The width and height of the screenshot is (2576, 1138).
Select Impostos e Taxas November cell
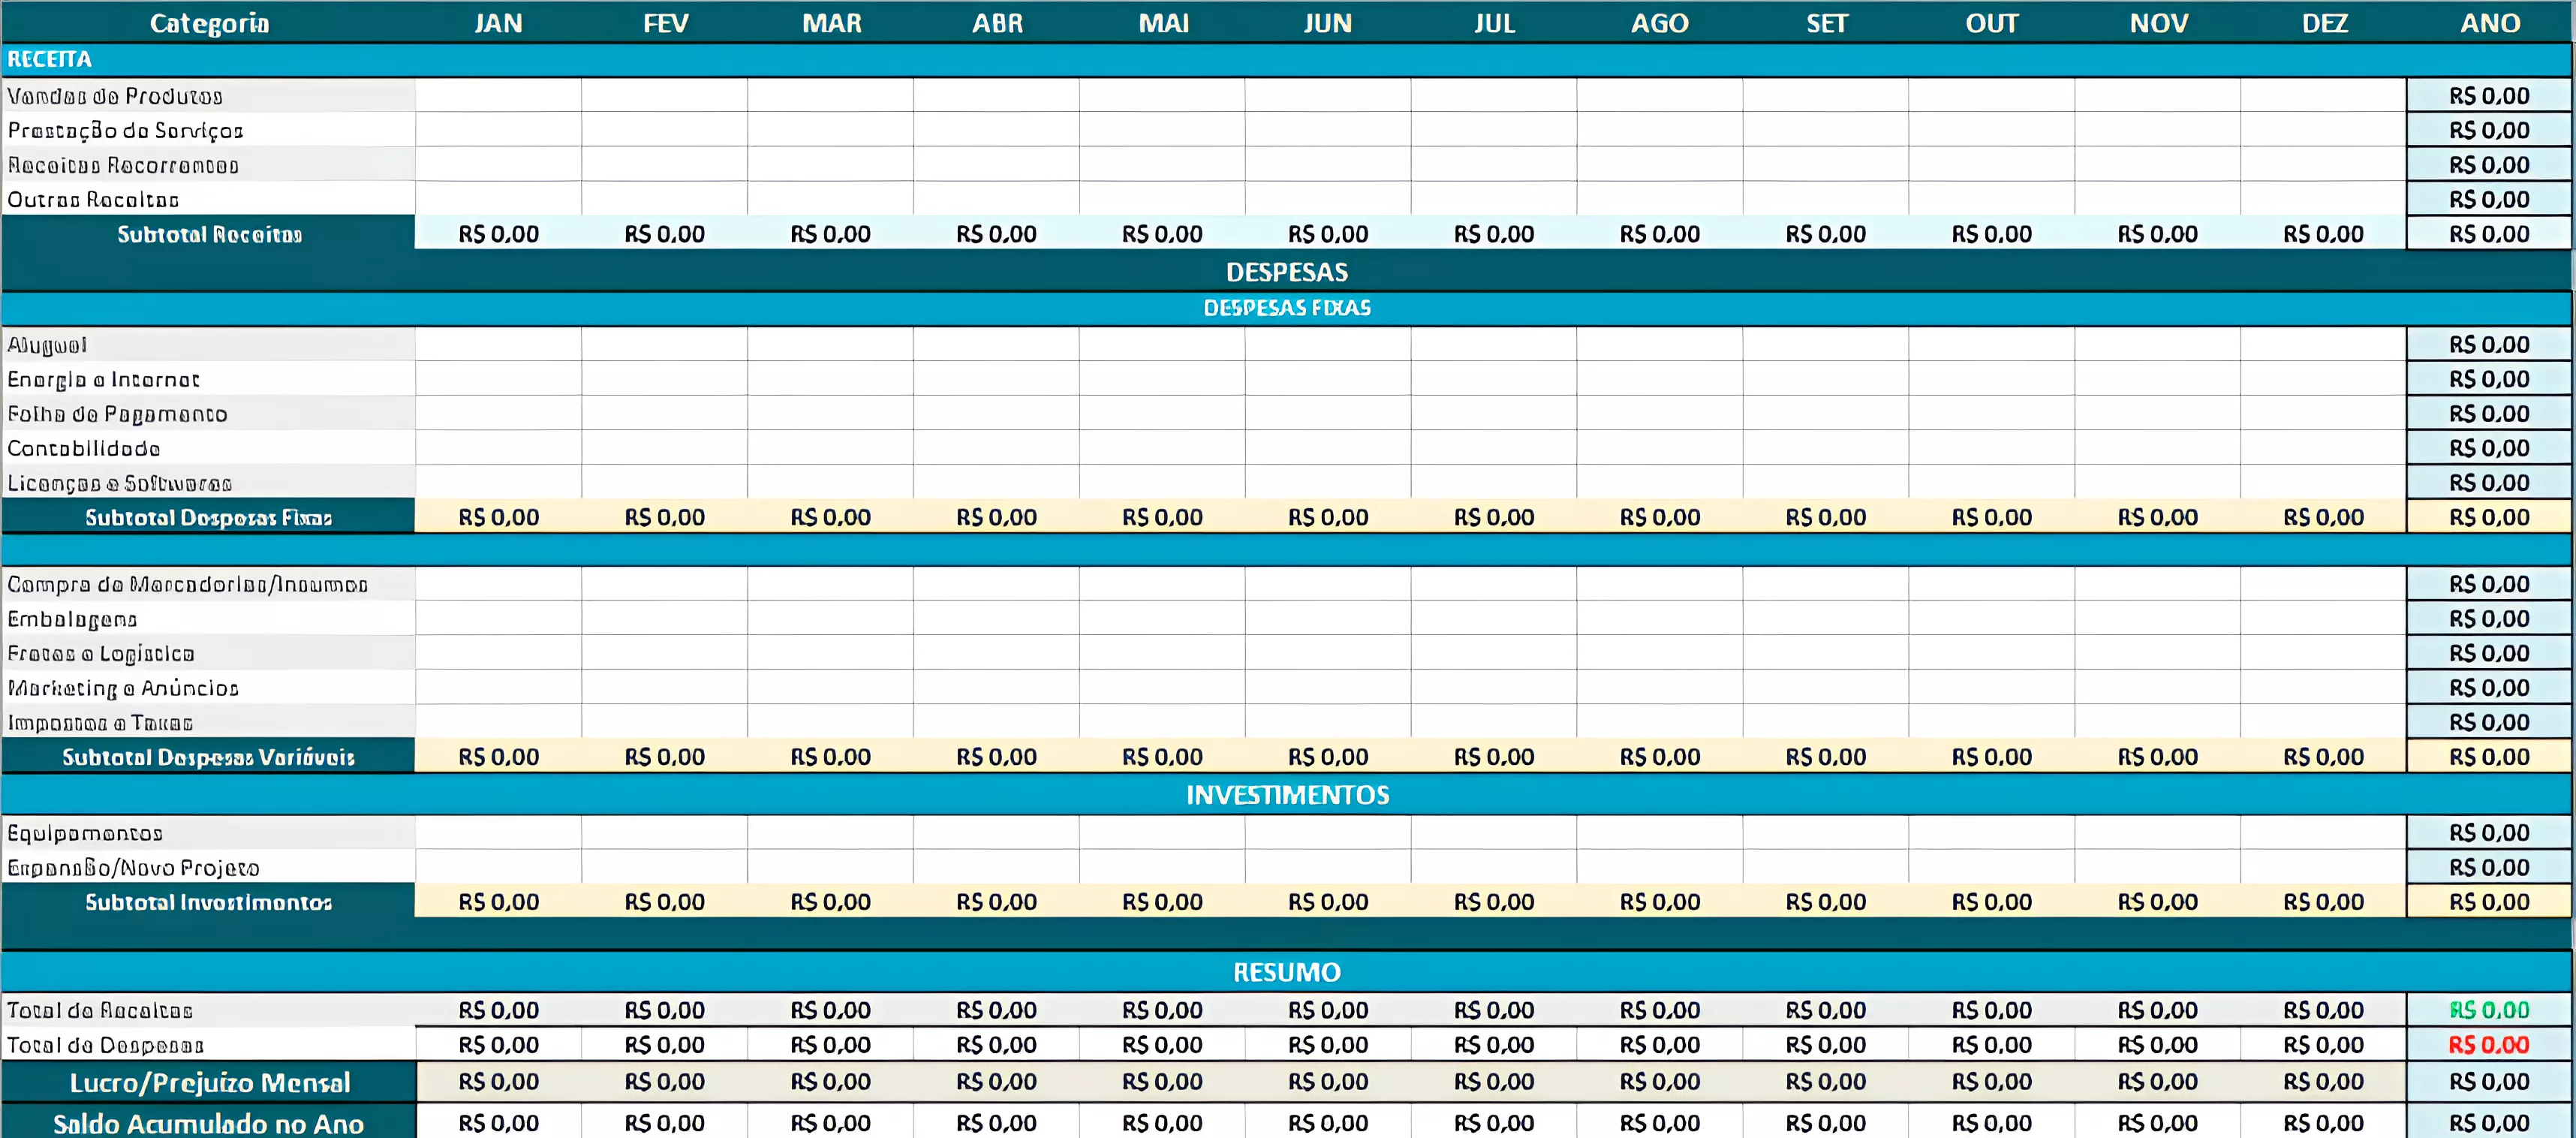pyautogui.click(x=2157, y=722)
